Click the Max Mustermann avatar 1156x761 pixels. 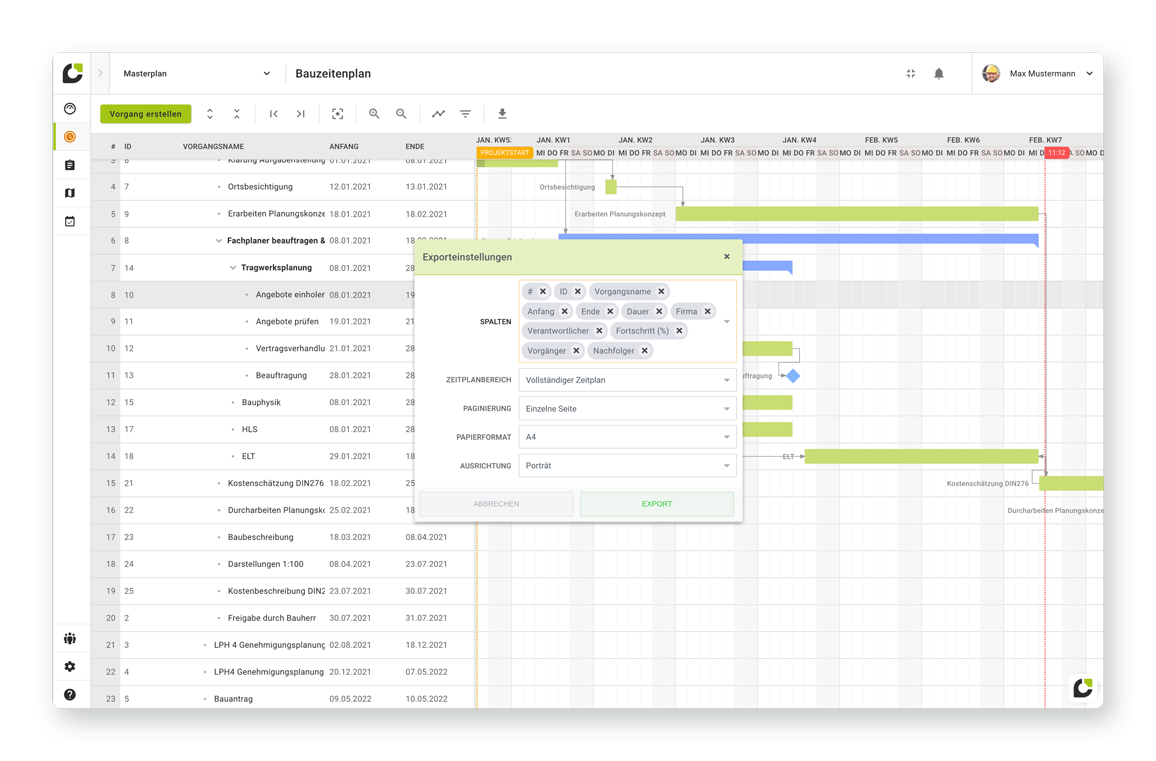[x=992, y=73]
